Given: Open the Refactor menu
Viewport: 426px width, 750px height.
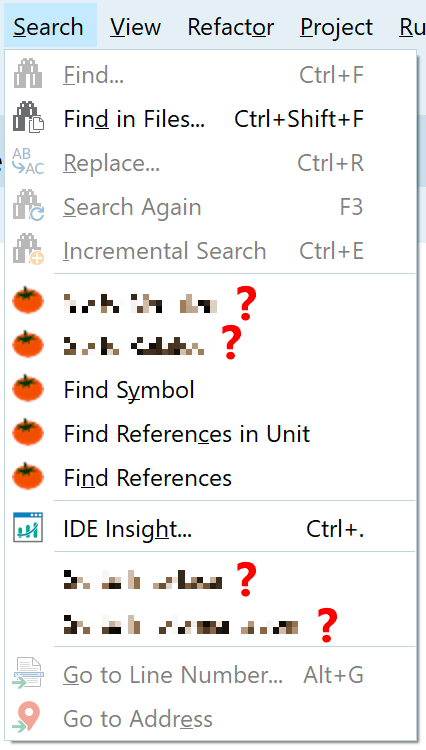Looking at the screenshot, I should point(231,27).
